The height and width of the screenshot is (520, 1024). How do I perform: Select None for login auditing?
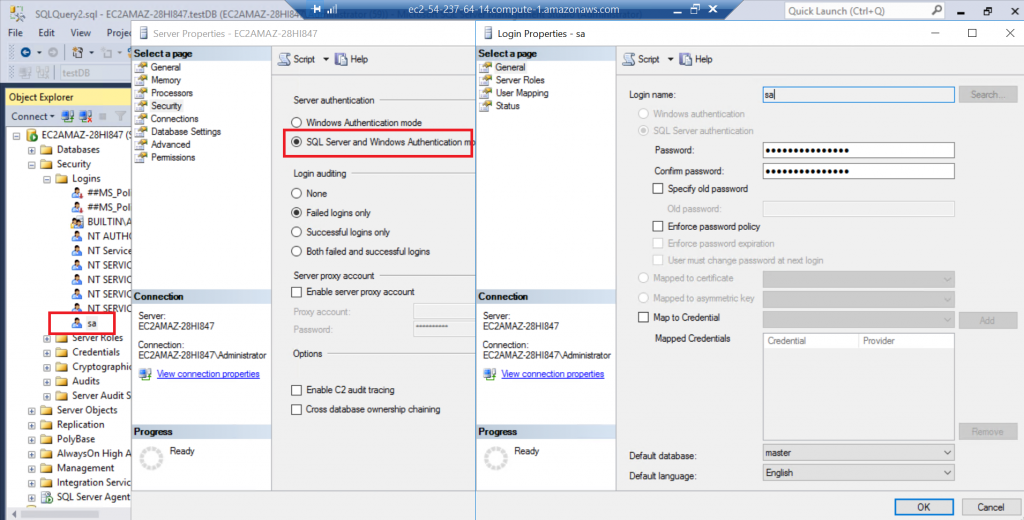[x=296, y=193]
